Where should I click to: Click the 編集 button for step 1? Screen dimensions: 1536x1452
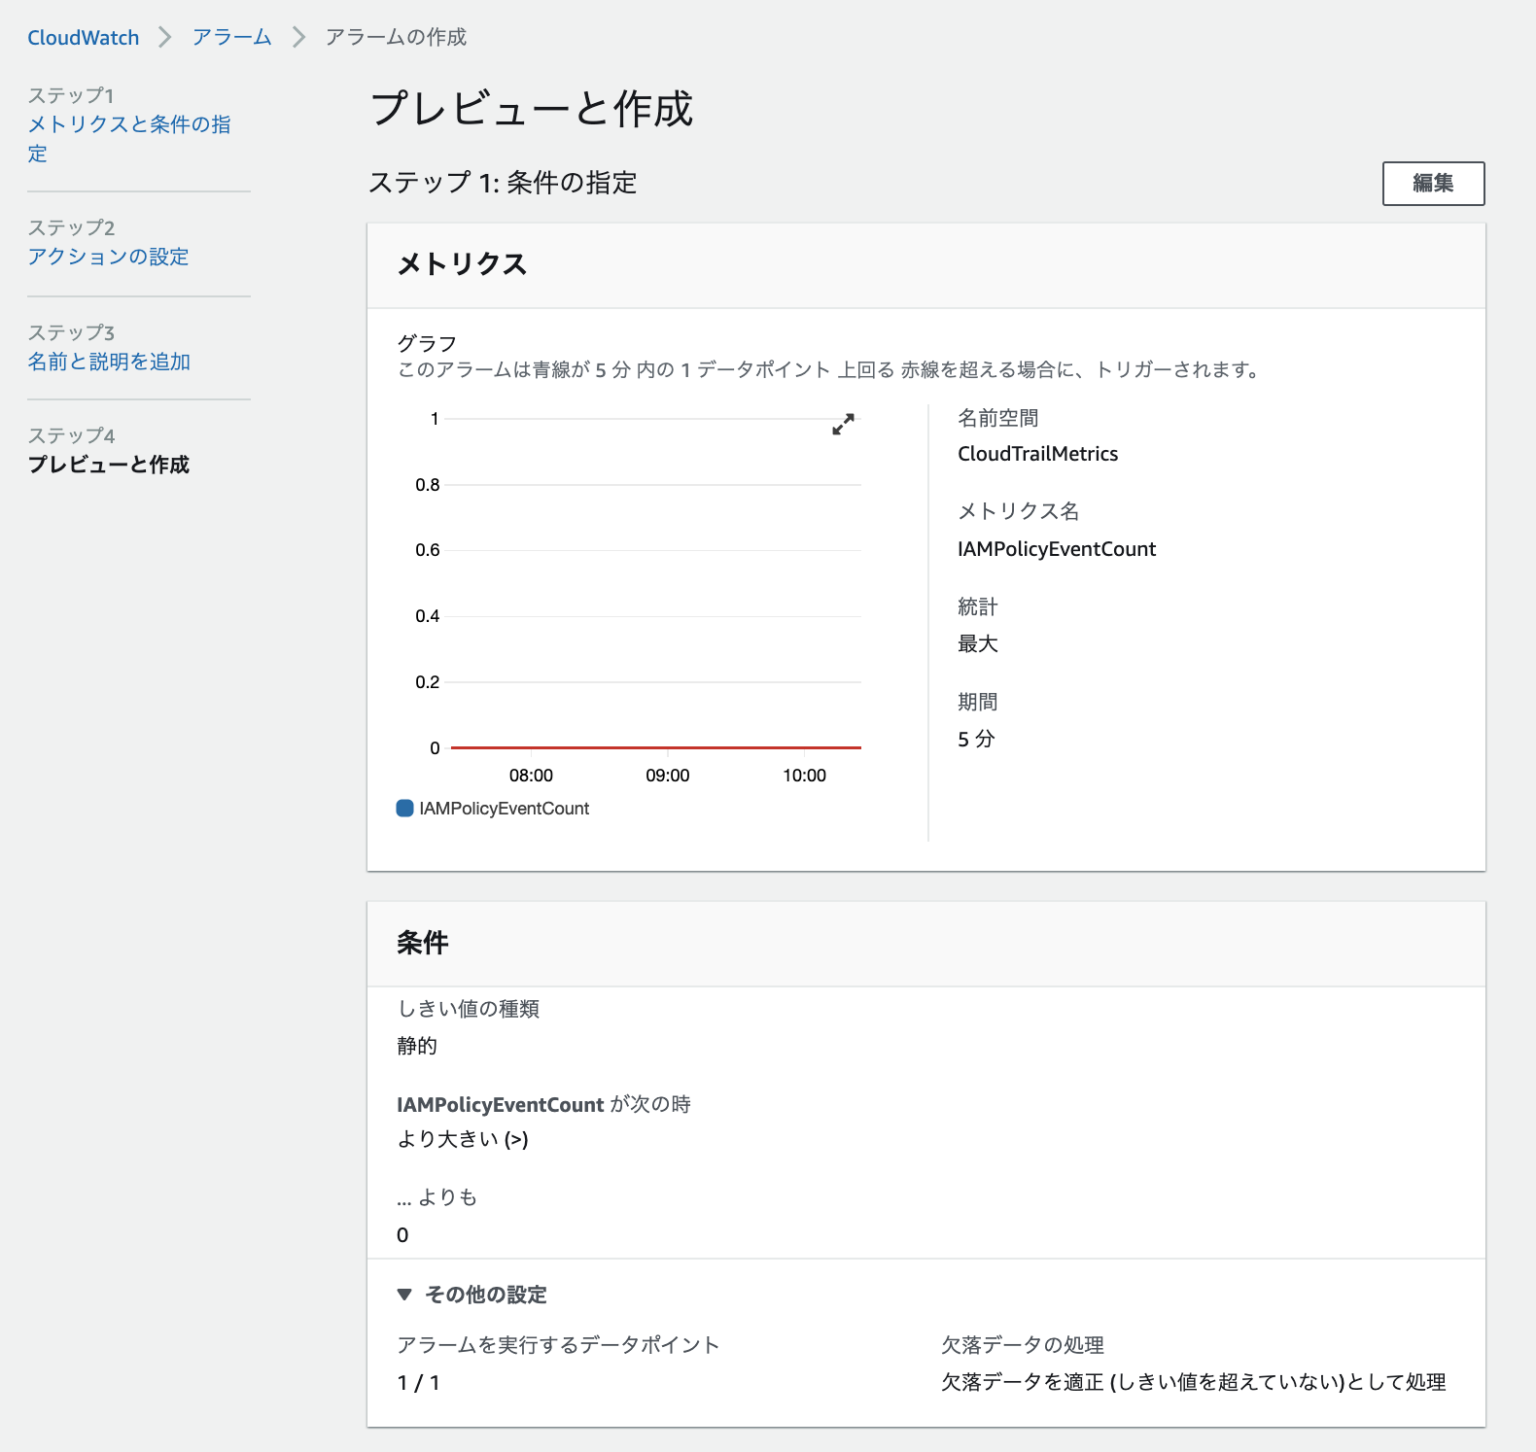1433,184
